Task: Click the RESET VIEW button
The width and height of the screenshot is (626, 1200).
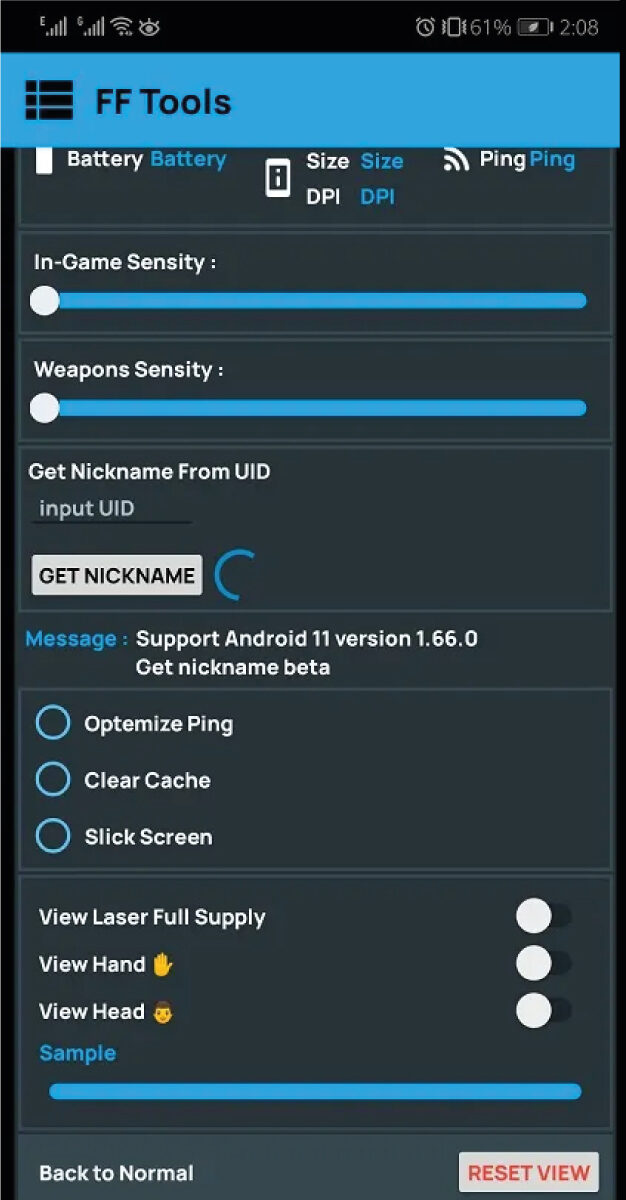Action: coord(529,1172)
